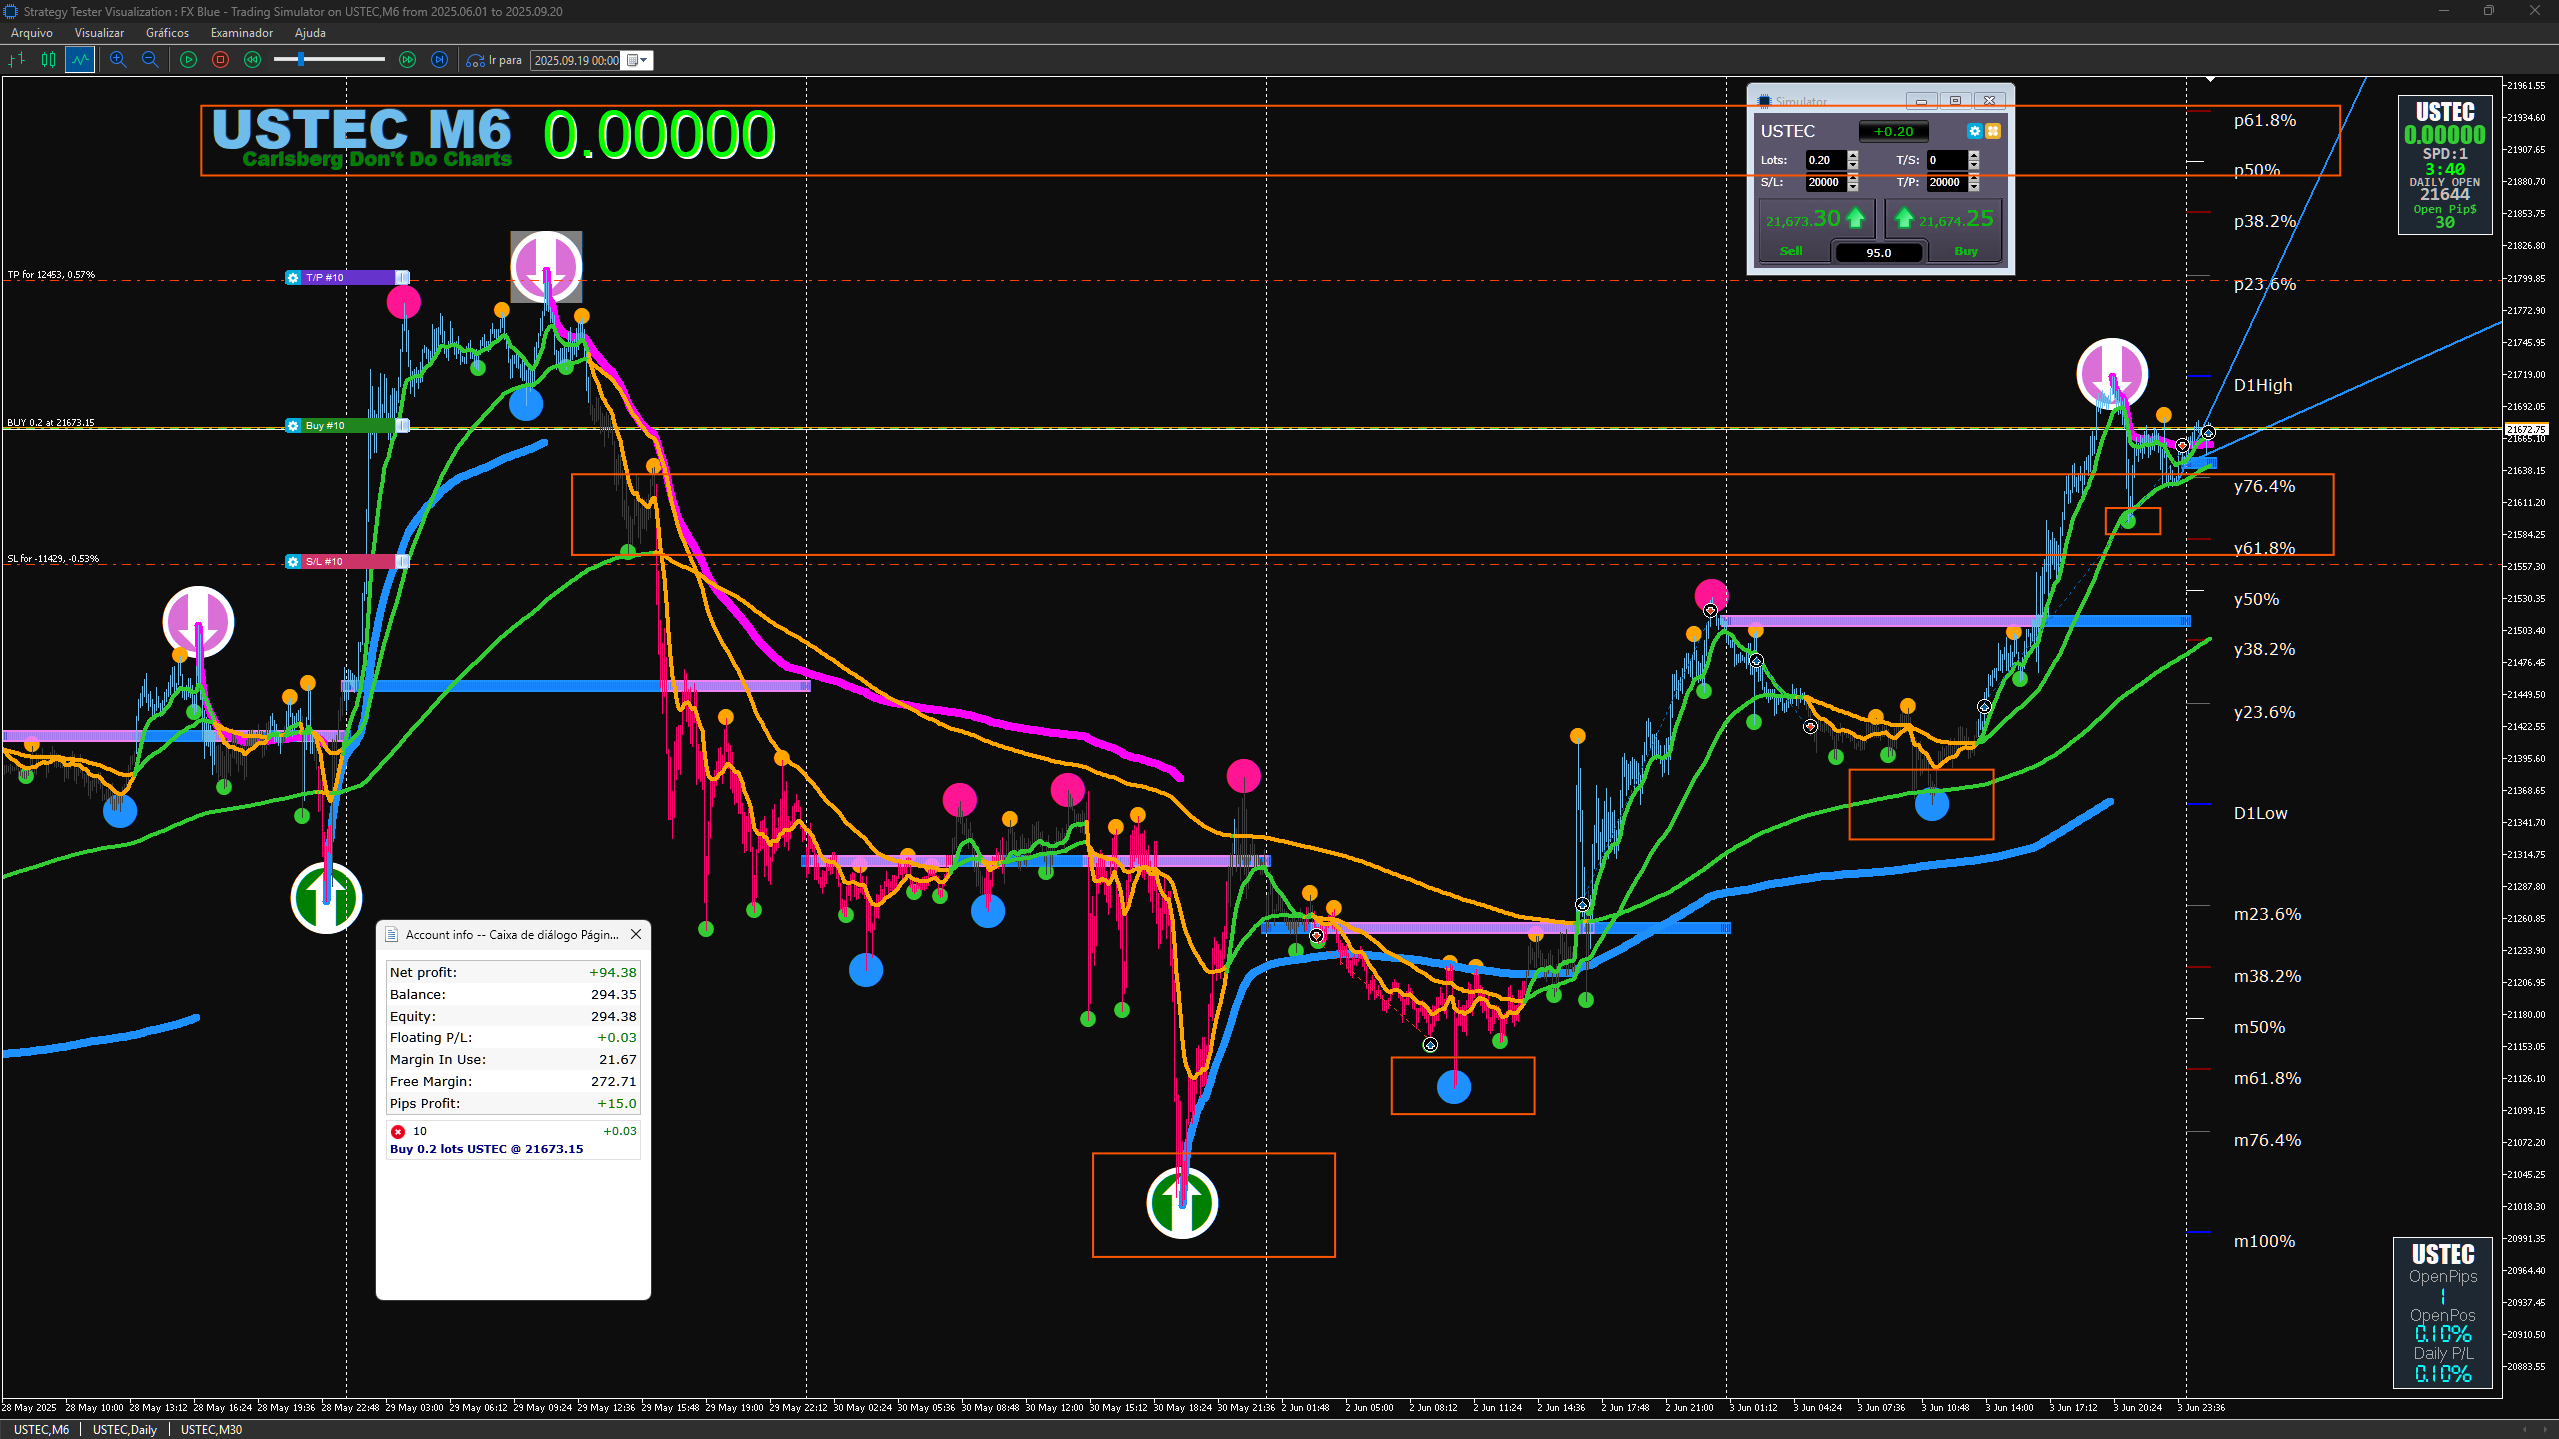Switch chart to candlestick mode

[x=48, y=60]
